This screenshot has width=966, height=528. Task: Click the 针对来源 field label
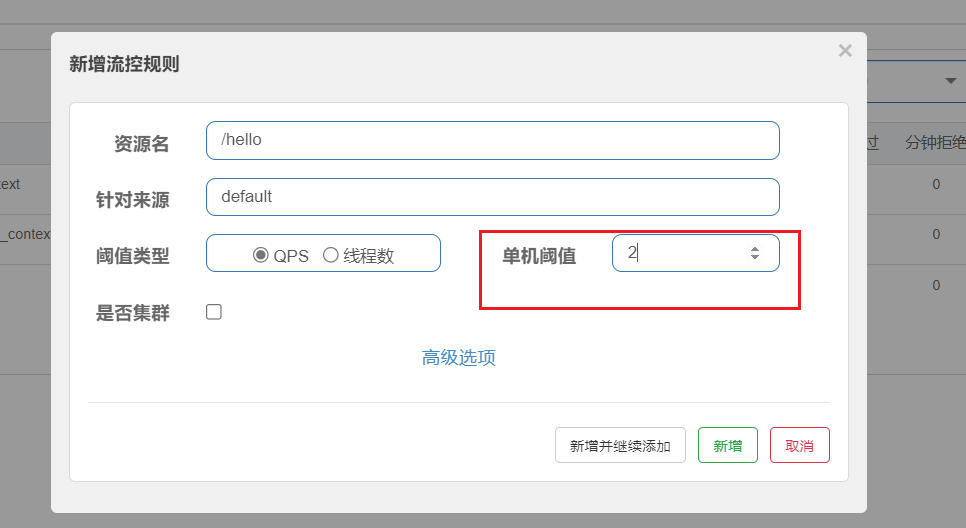[x=133, y=200]
